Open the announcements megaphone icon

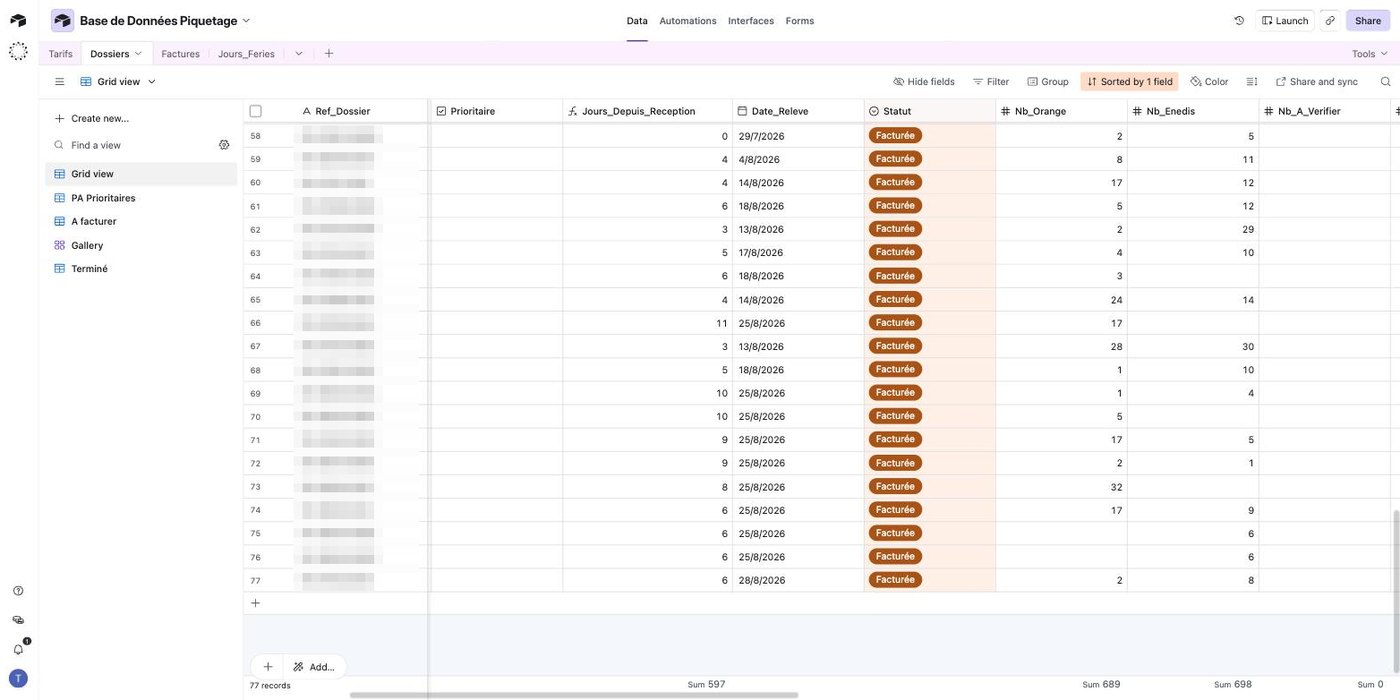pos(18,620)
